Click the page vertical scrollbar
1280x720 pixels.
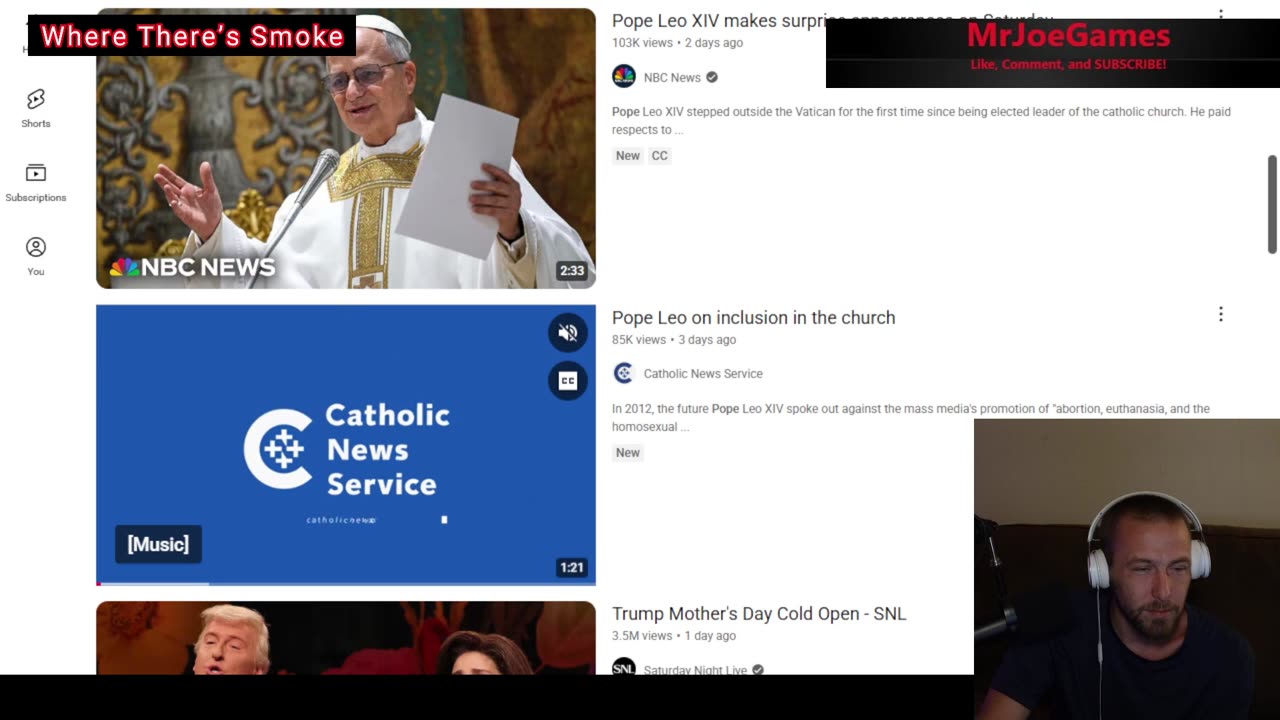click(1272, 204)
